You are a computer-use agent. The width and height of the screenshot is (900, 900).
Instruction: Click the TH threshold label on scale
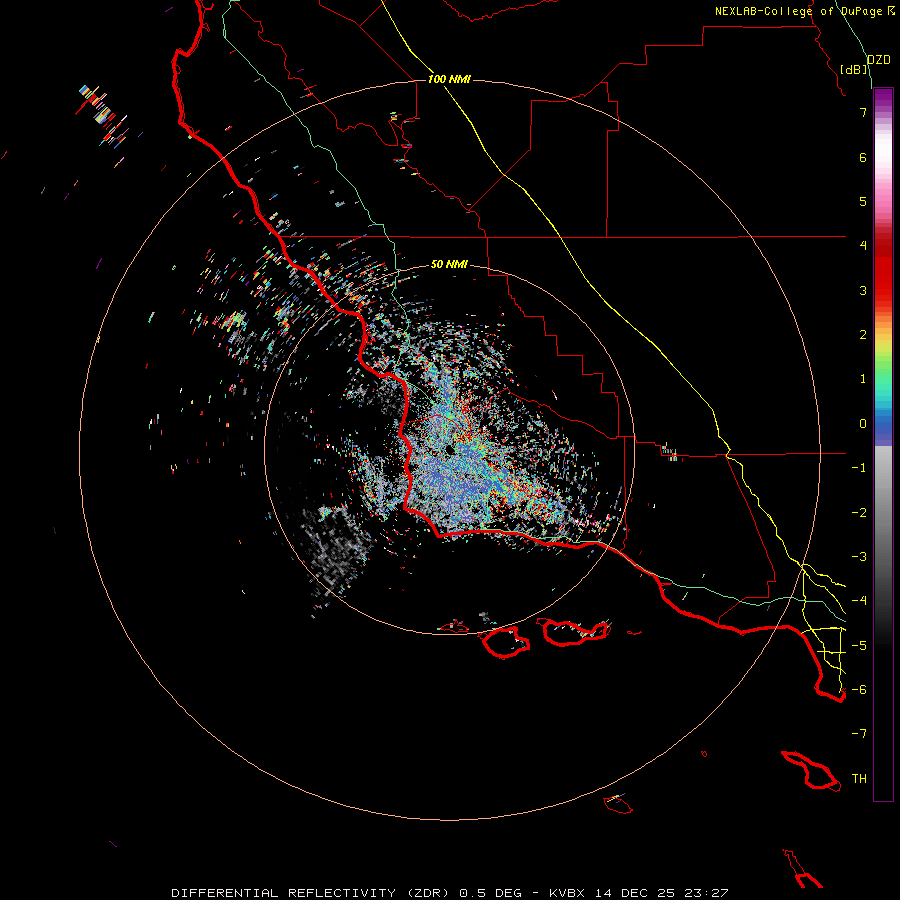click(x=859, y=779)
